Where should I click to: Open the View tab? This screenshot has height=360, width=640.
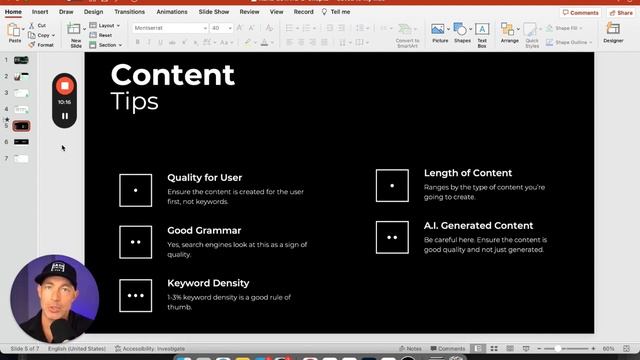[x=276, y=12]
